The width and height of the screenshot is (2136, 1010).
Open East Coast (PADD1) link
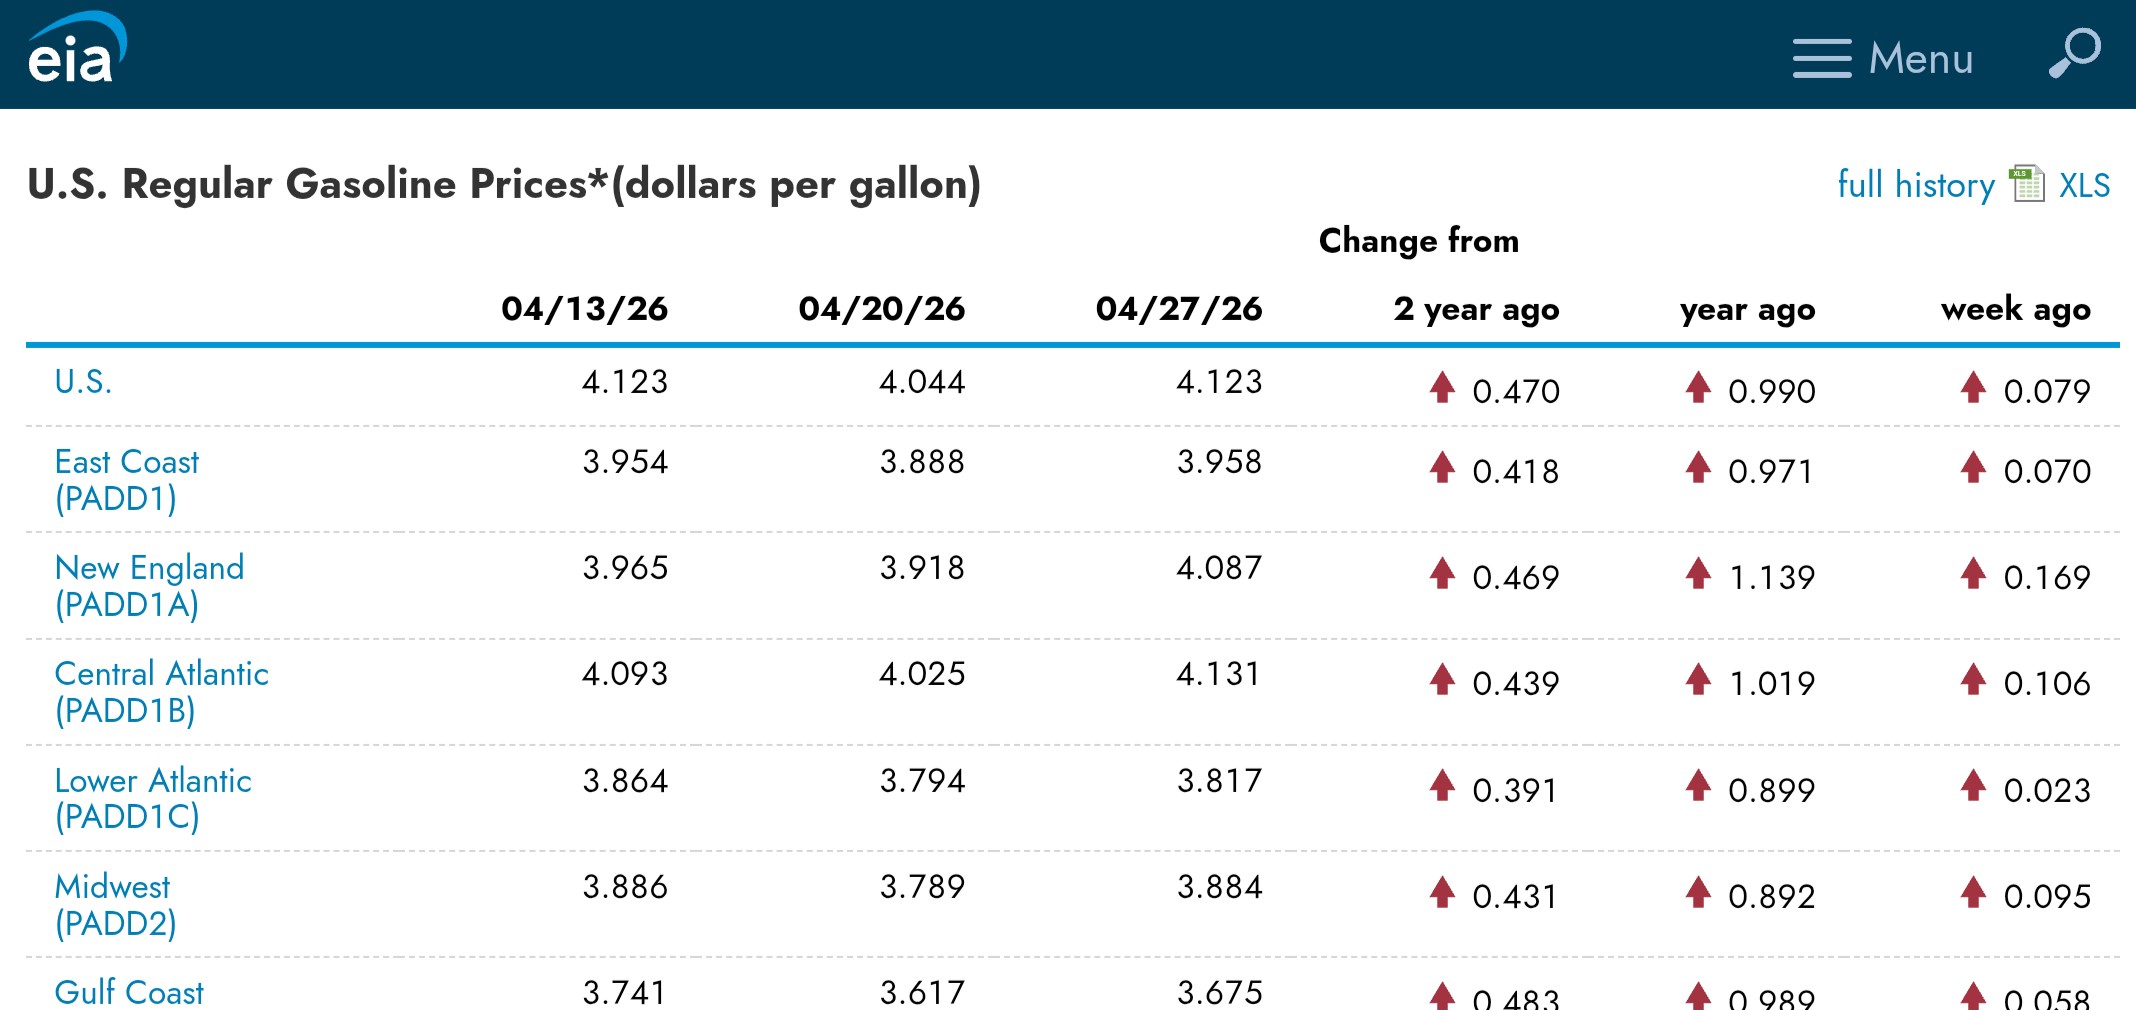click(127, 480)
